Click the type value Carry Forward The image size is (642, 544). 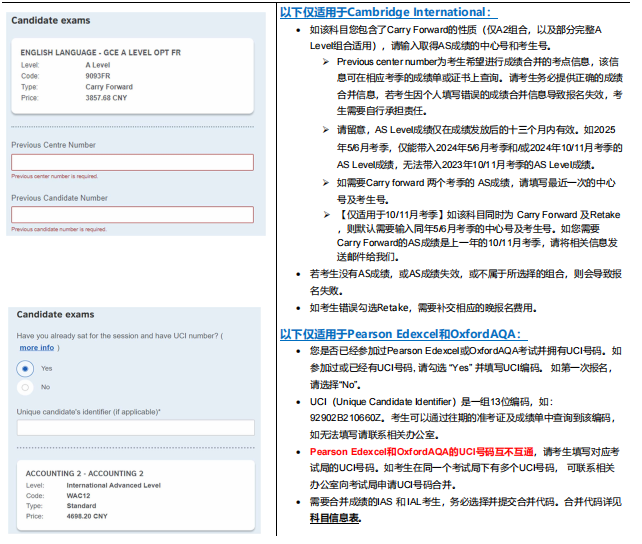[x=109, y=87]
